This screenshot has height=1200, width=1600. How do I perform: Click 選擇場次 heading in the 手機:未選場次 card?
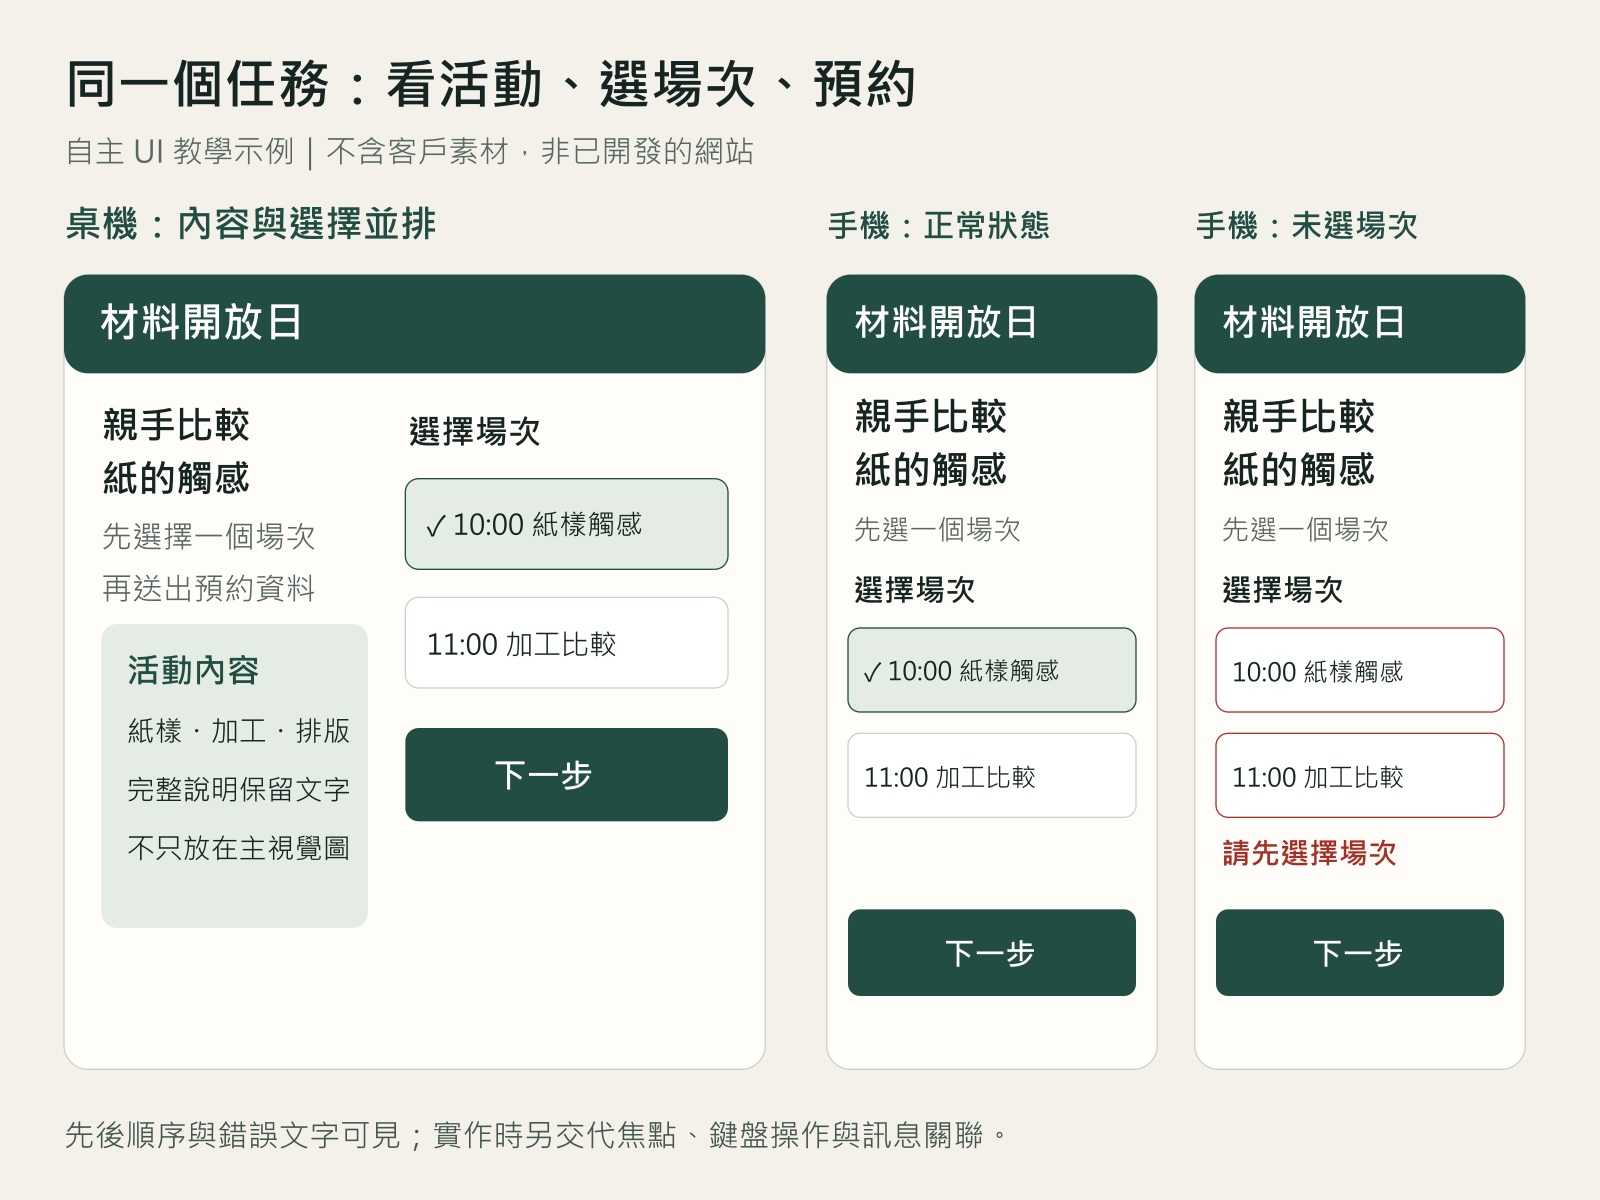pos(1283,590)
